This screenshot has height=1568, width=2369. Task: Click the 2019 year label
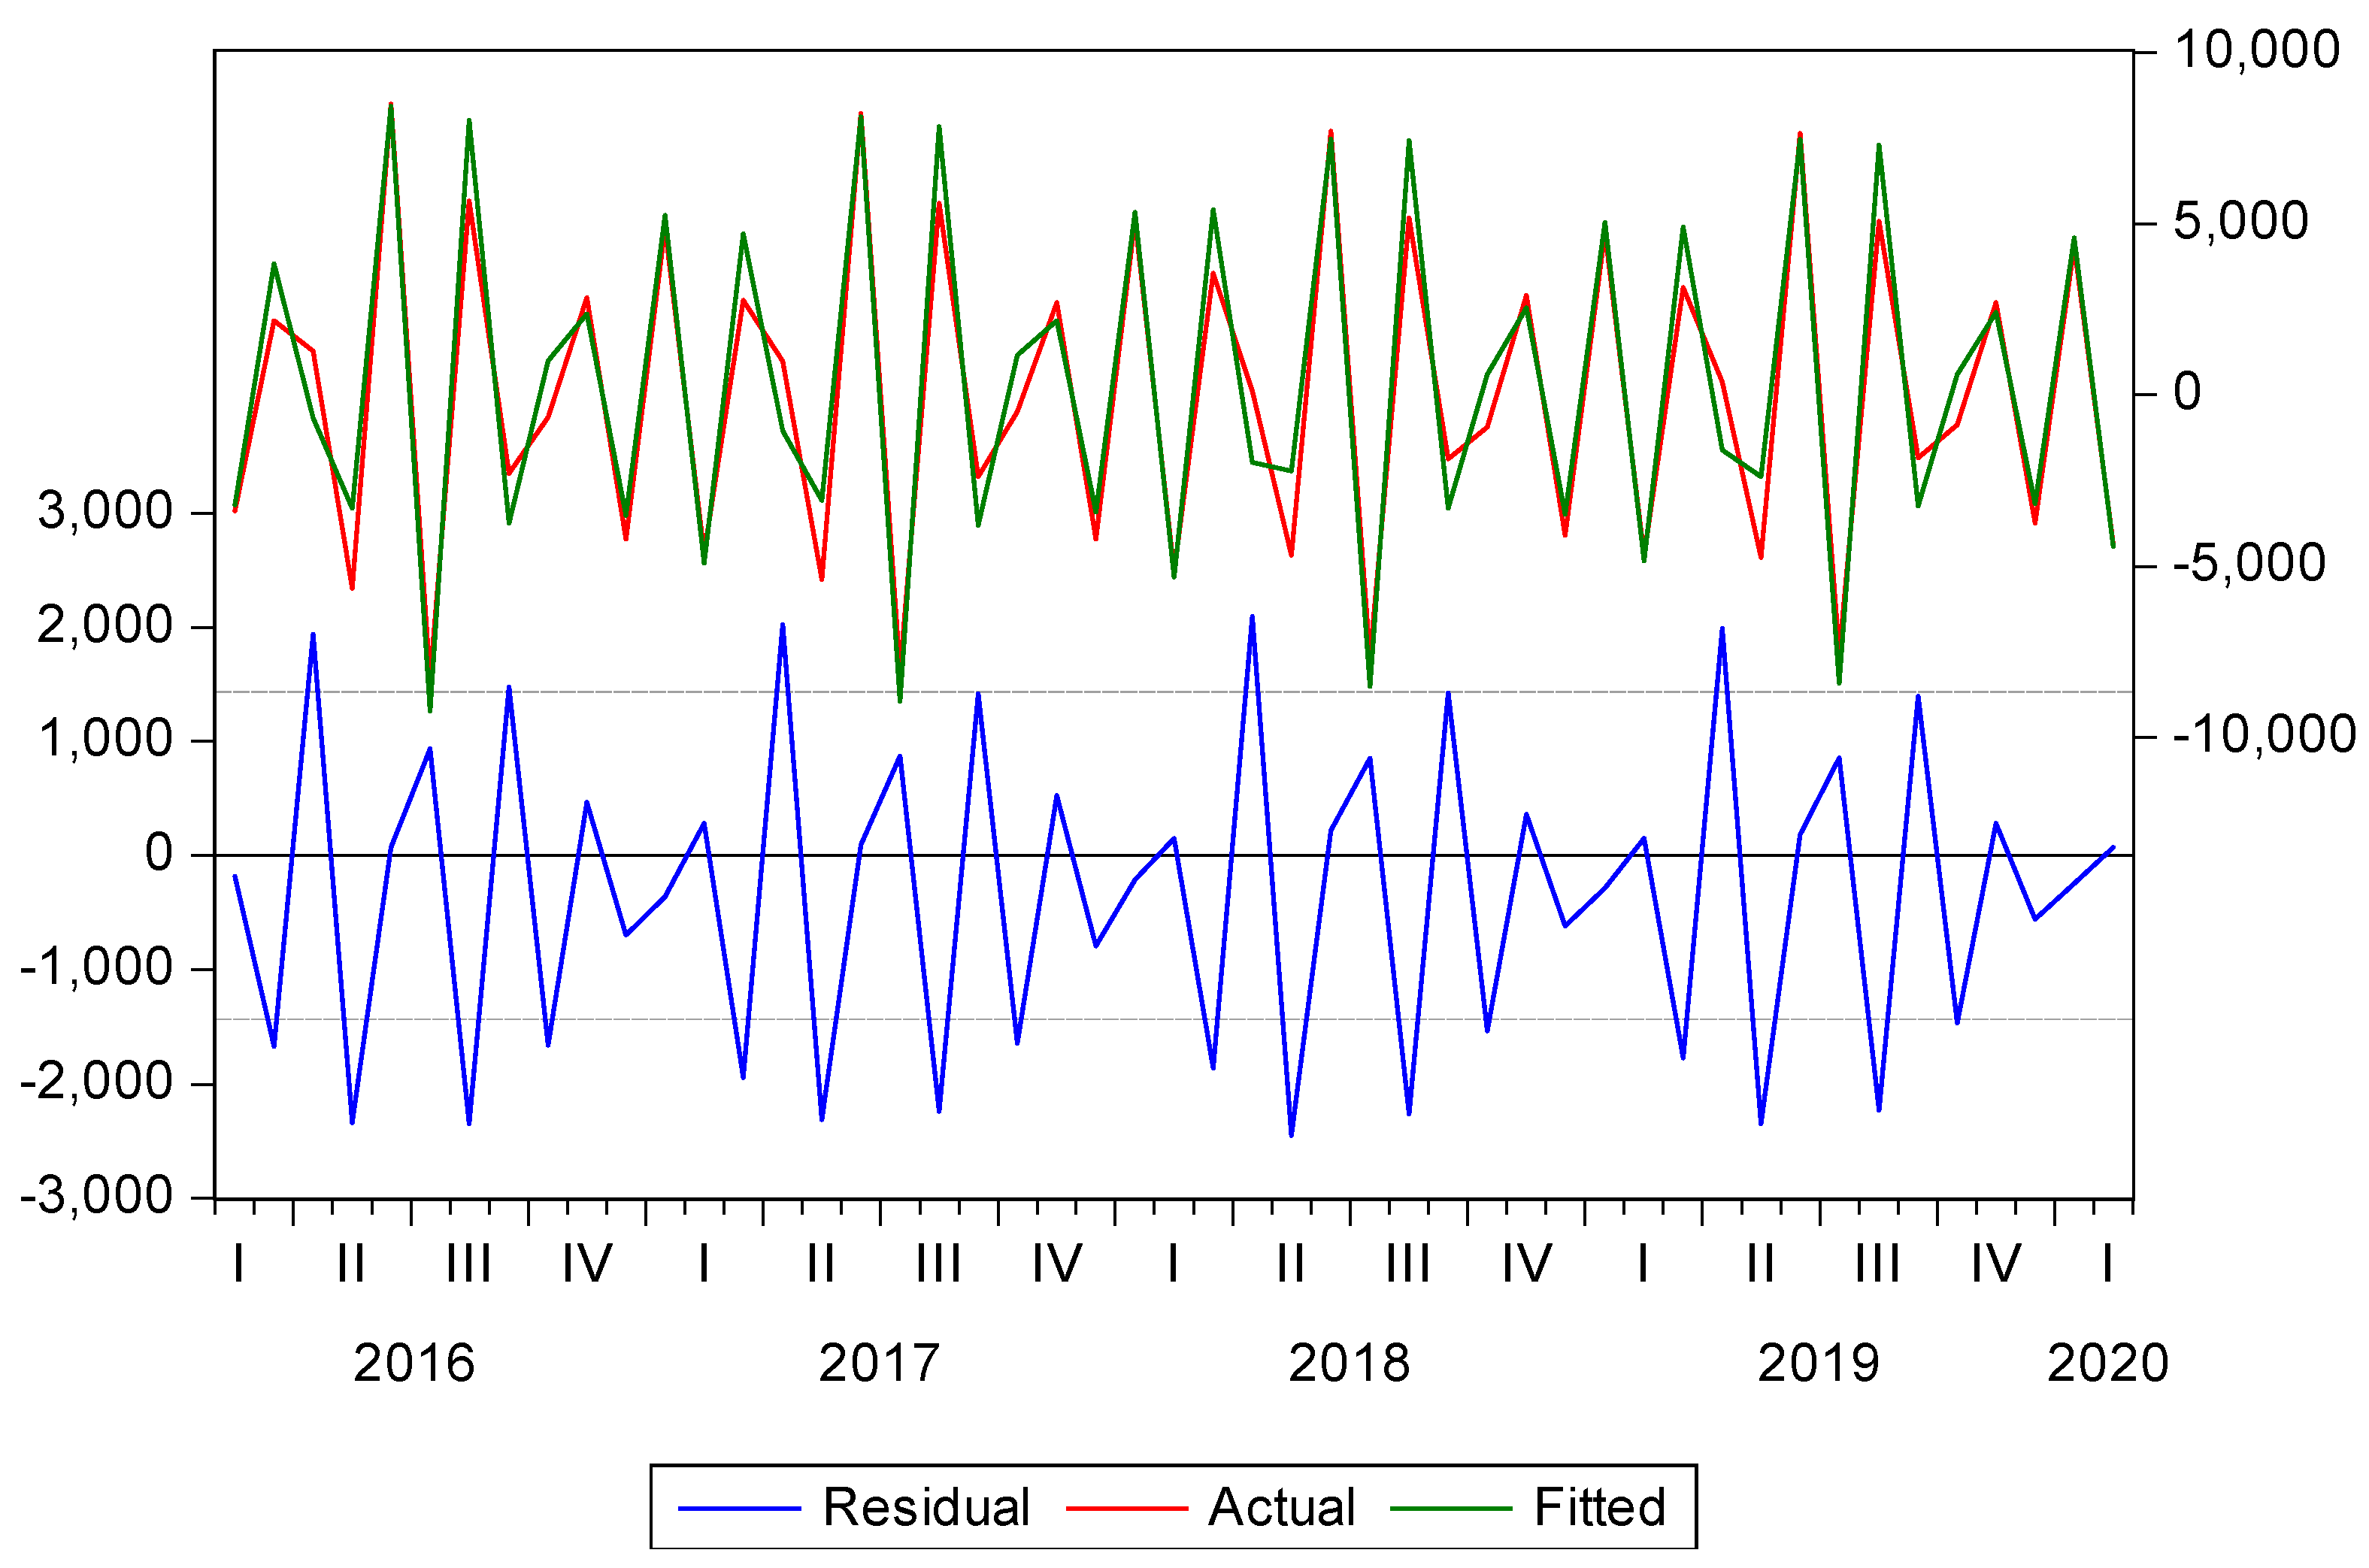[1818, 1364]
